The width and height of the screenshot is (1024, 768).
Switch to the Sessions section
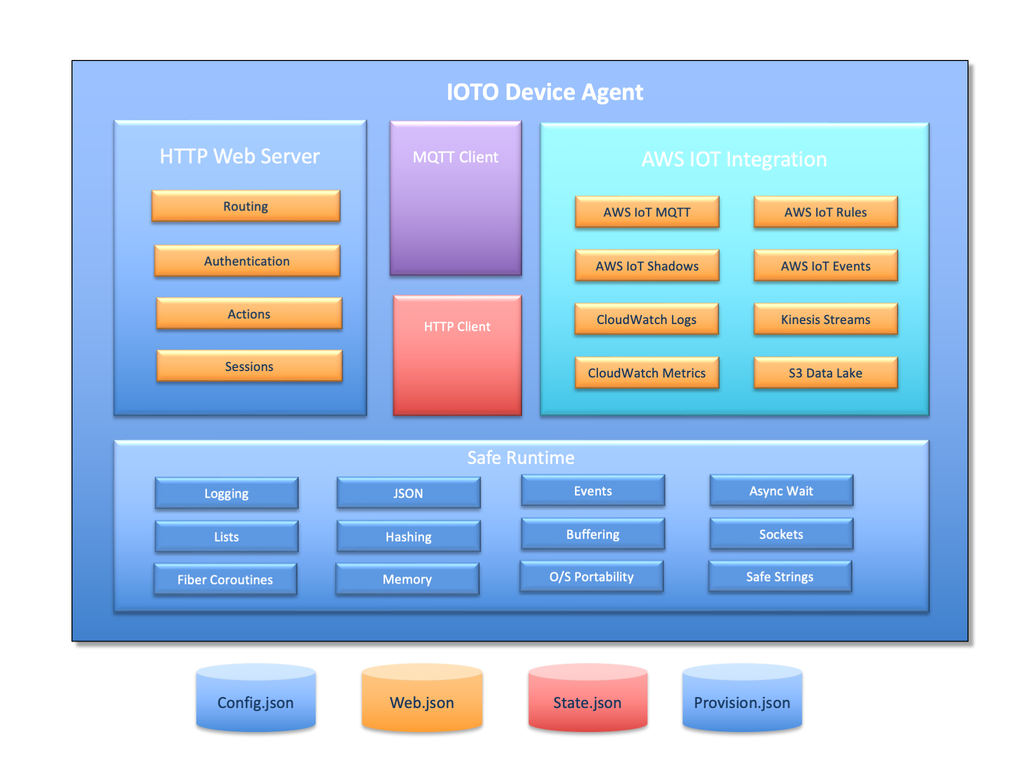(248, 366)
